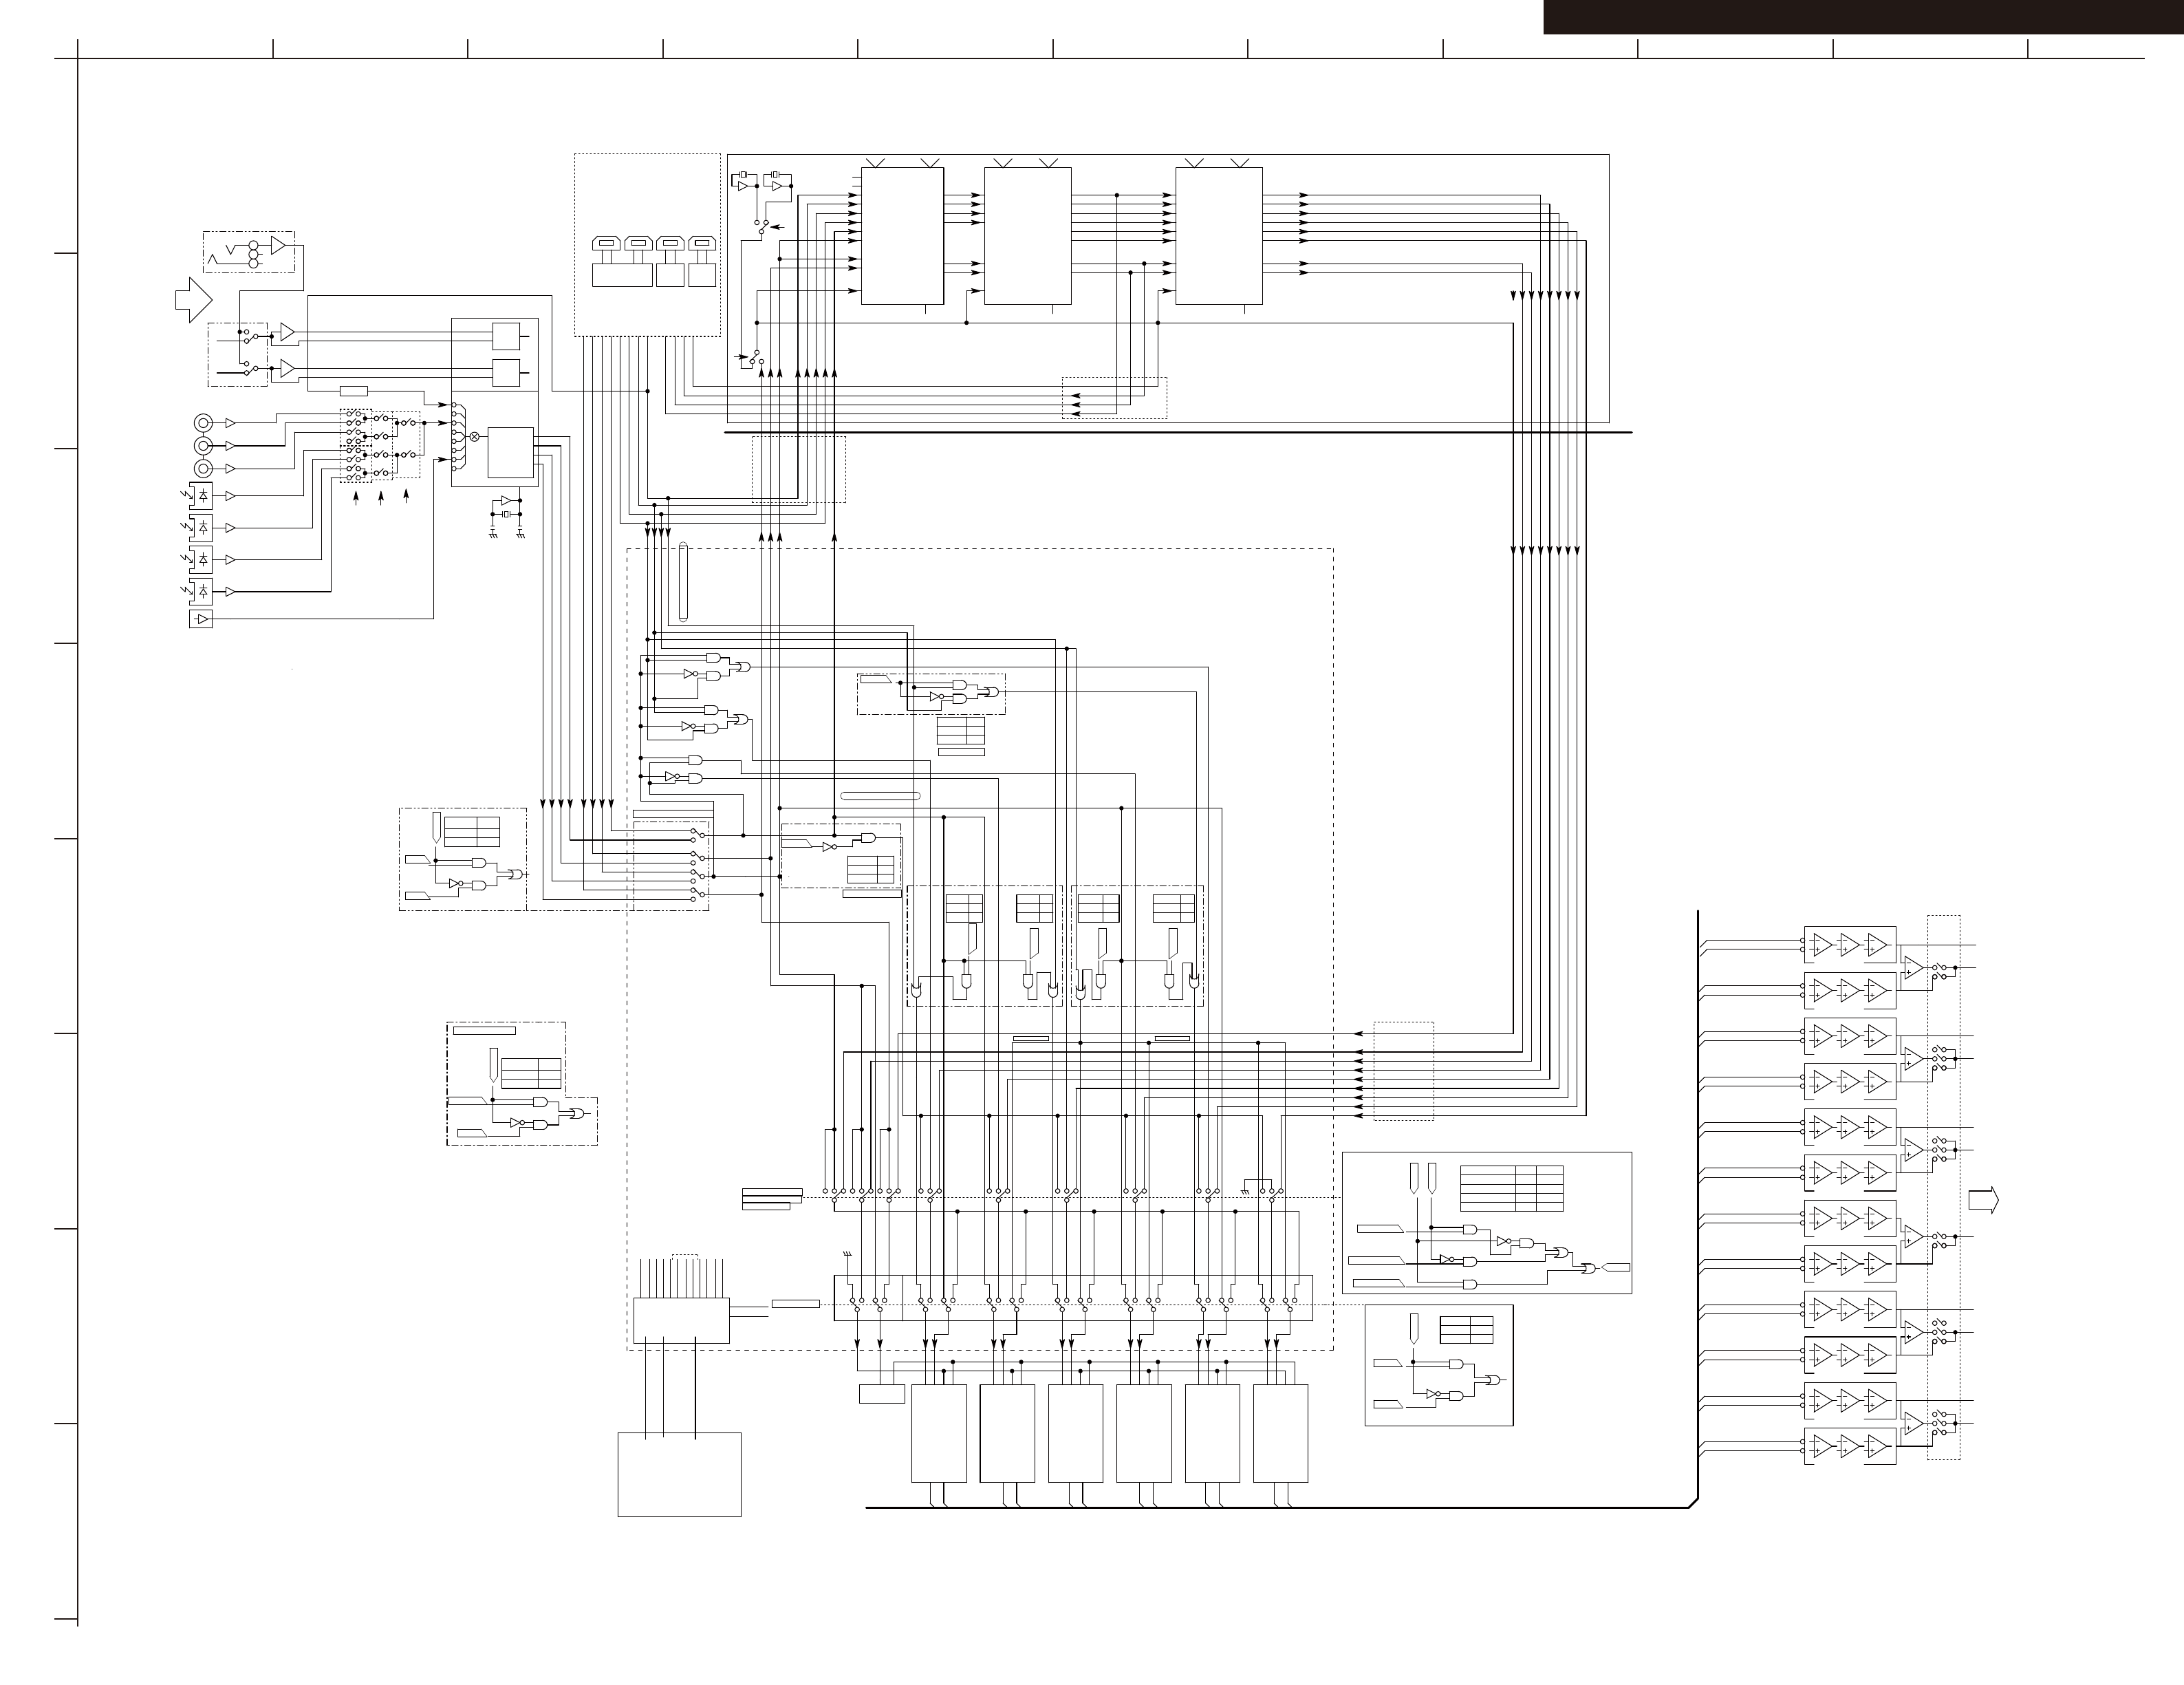Viewport: 2184px width, 1685px height.
Task: Click the leftmost tall IC block at top
Action: pyautogui.click(x=902, y=236)
